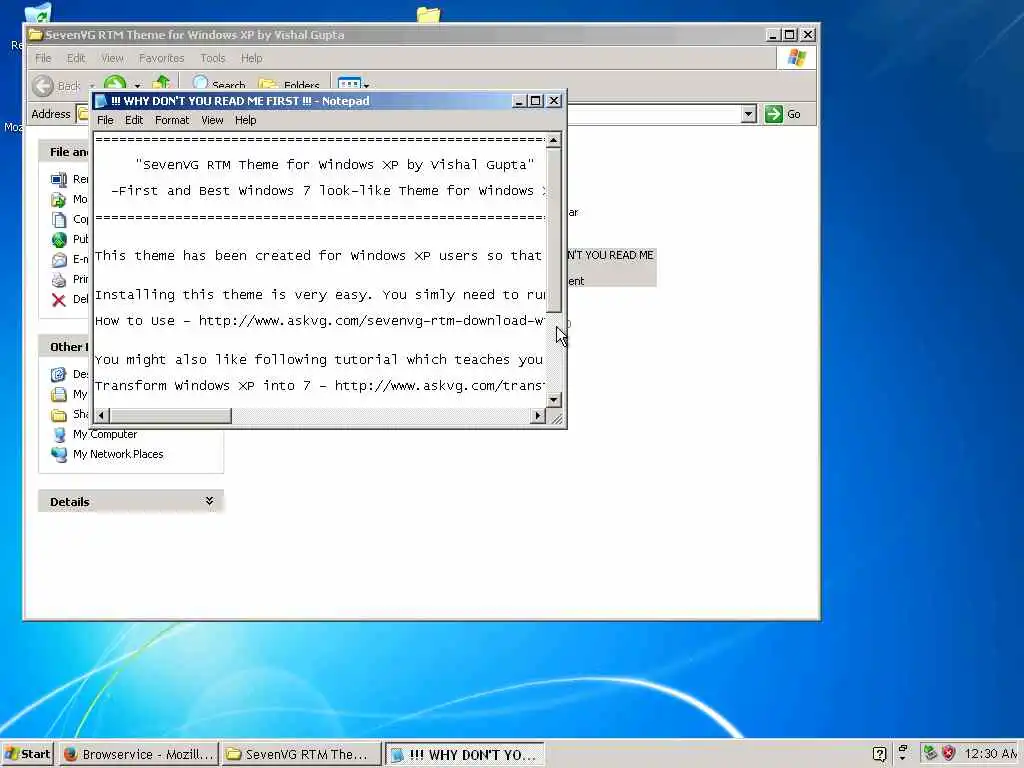This screenshot has height=768, width=1024.
Task: Click the Start button
Action: pos(27,754)
